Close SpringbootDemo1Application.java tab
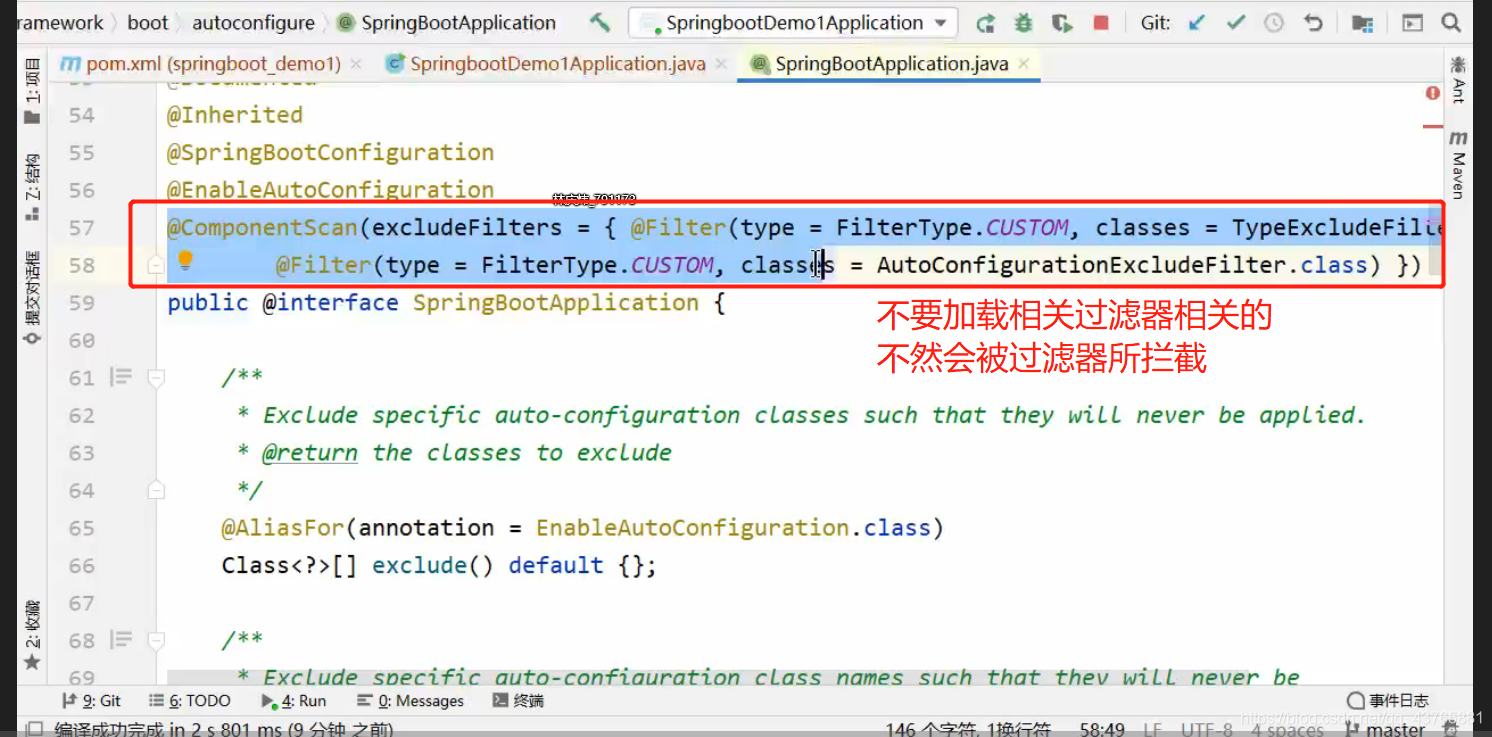 click(720, 64)
